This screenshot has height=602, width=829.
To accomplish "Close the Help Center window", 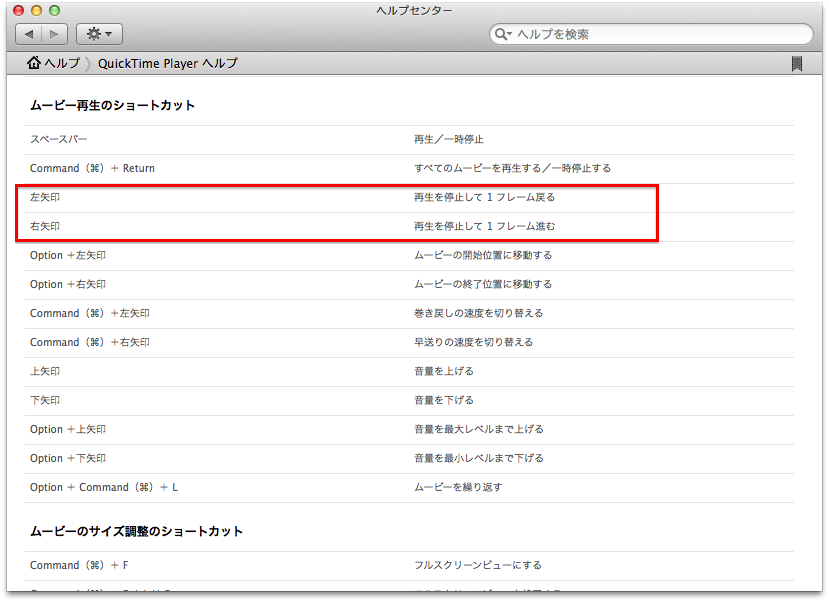I will (19, 11).
